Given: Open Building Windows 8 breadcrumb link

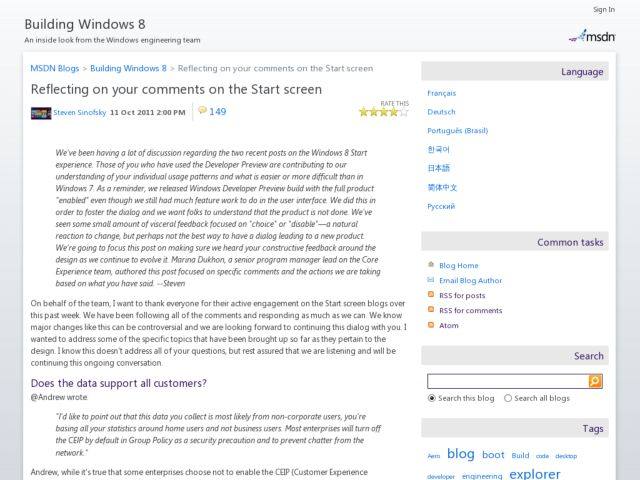Looking at the screenshot, I should [x=128, y=69].
